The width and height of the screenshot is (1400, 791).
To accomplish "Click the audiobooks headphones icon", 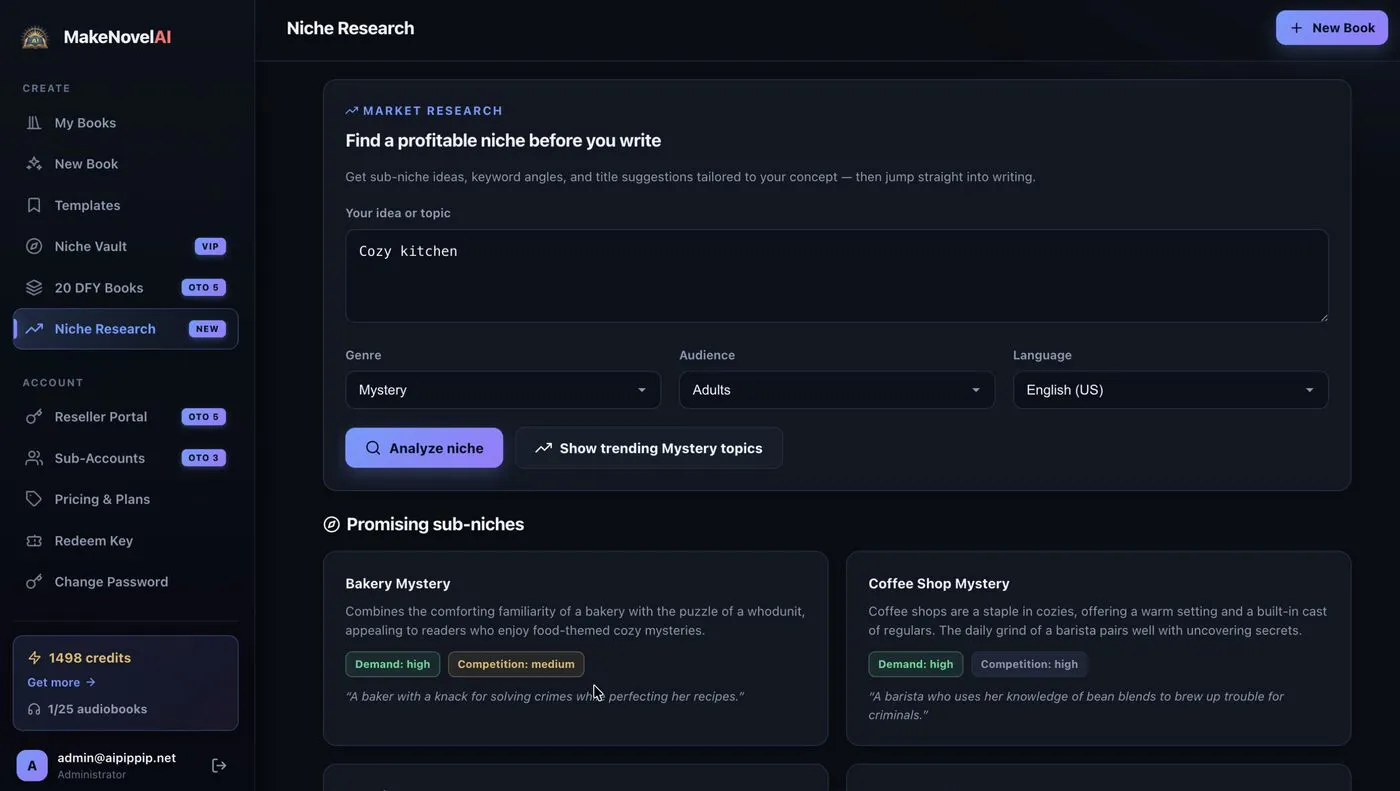I will coord(35,709).
